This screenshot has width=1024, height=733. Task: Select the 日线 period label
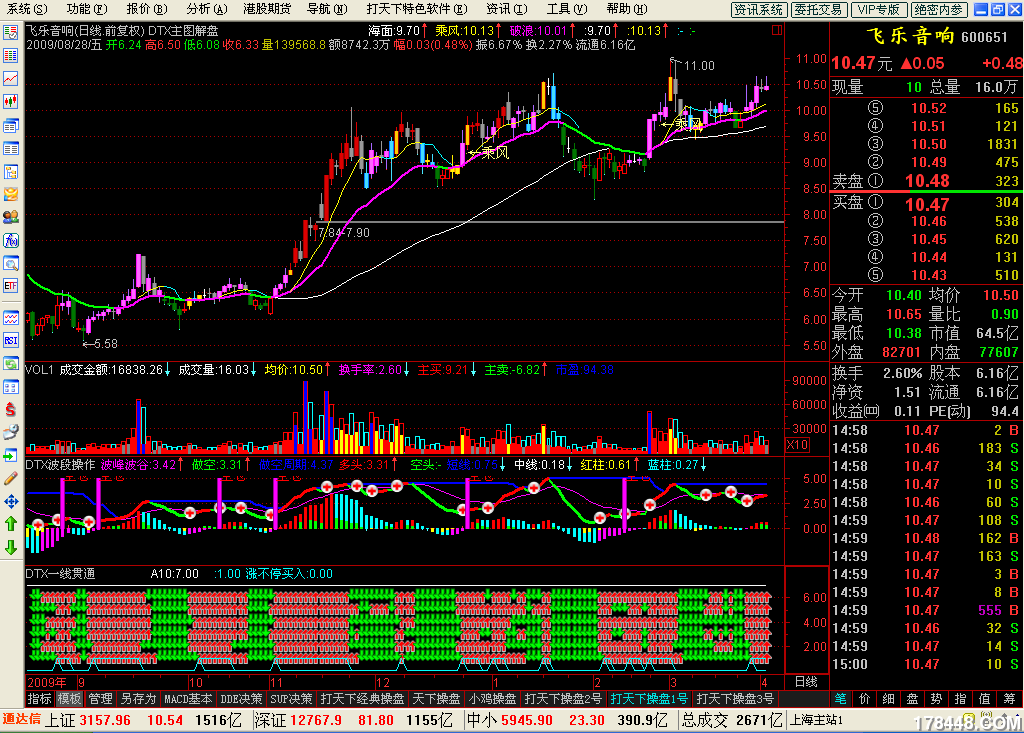[x=805, y=681]
